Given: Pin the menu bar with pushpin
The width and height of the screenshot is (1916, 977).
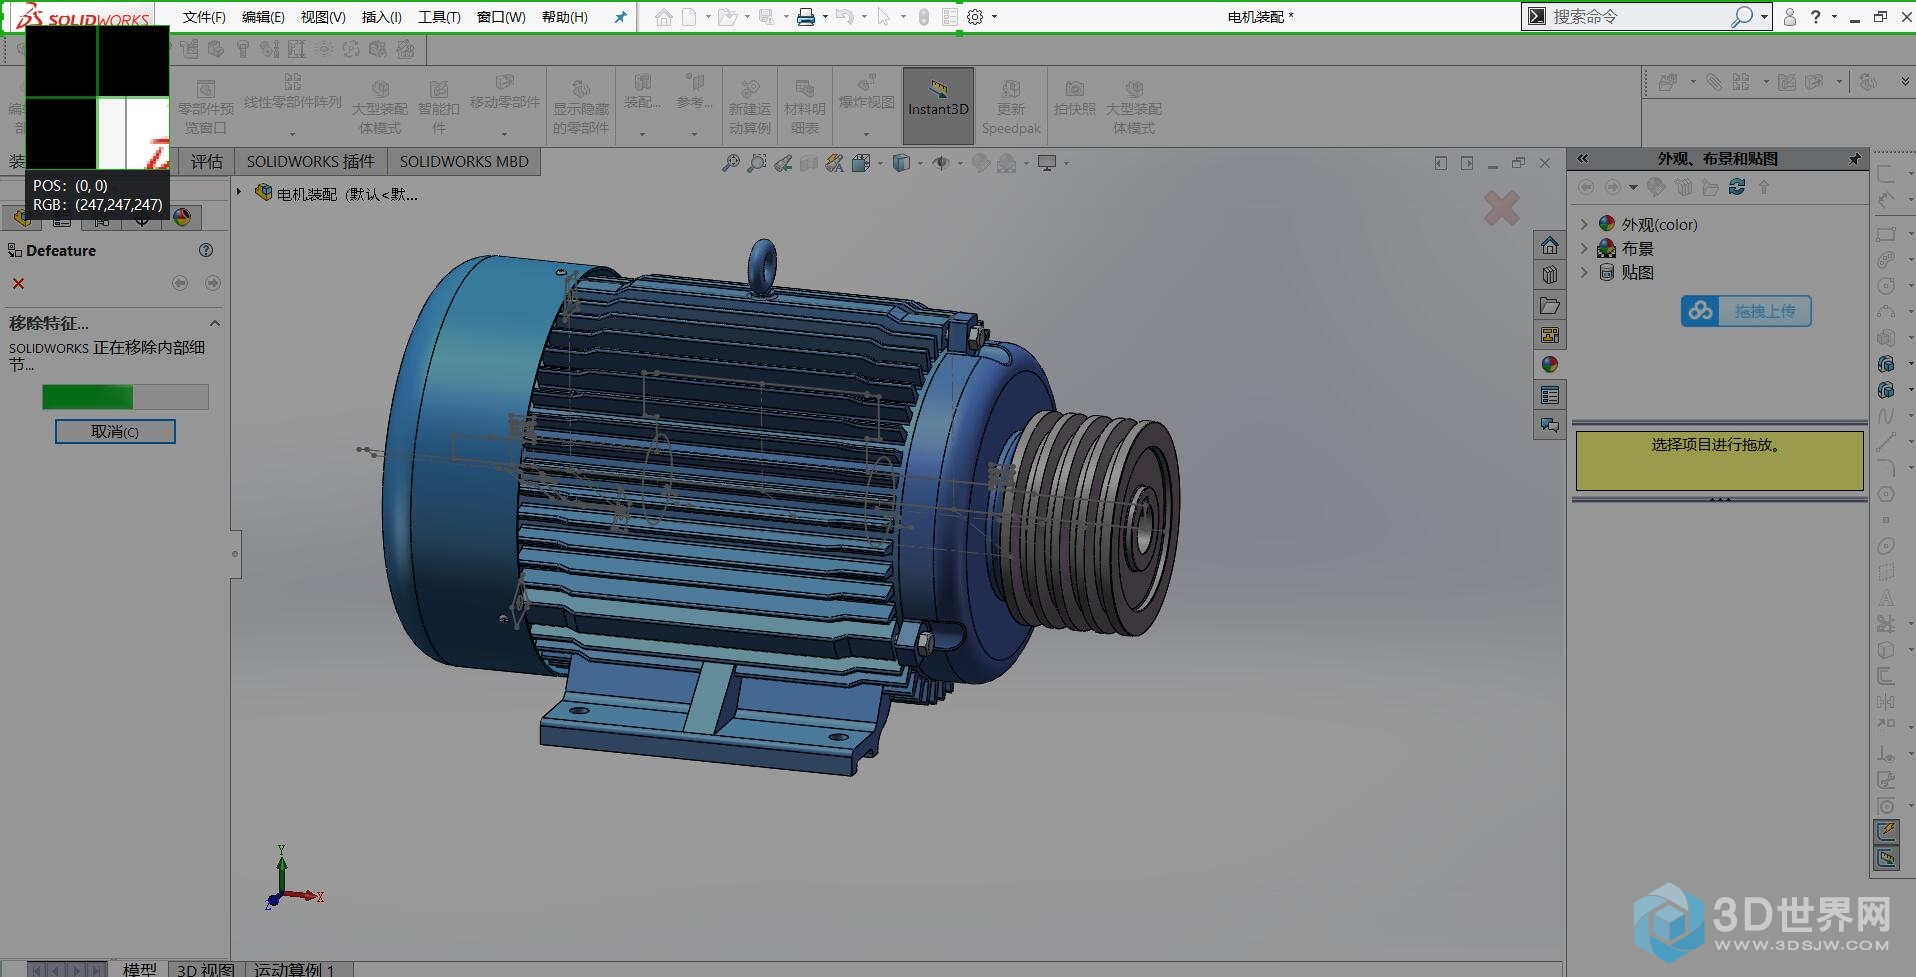Looking at the screenshot, I should point(620,17).
